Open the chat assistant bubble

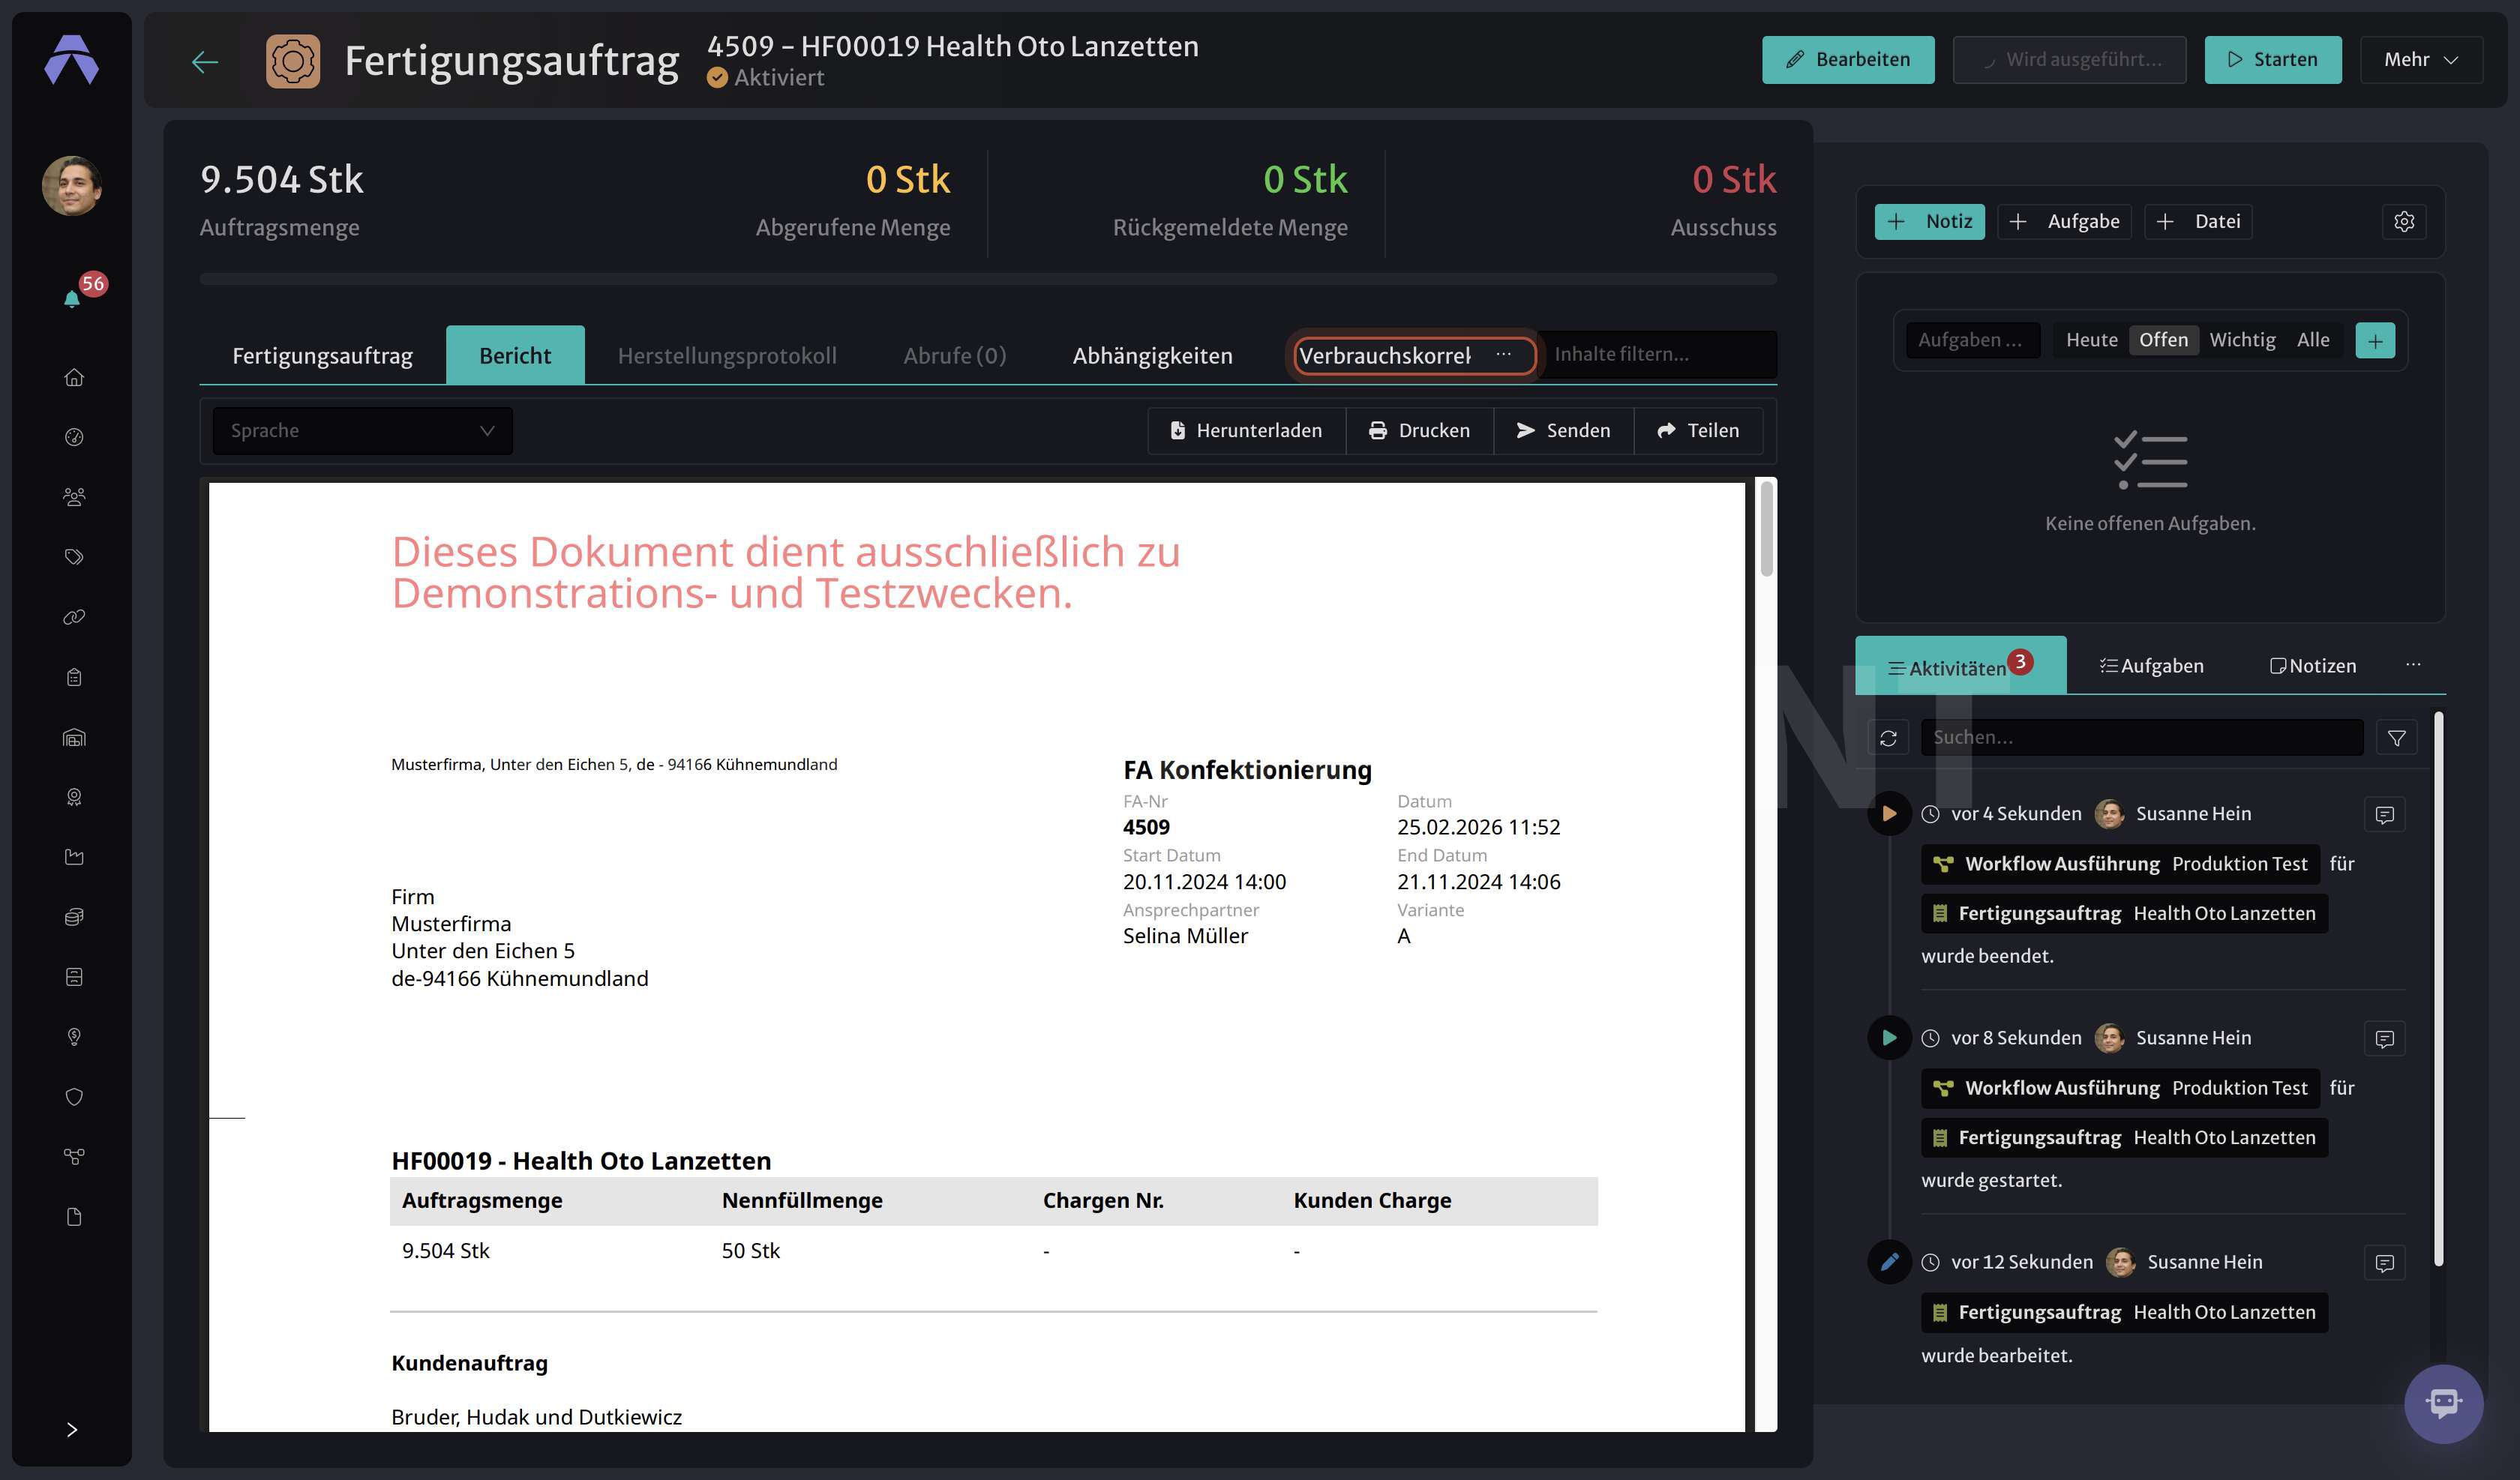(x=2443, y=1403)
